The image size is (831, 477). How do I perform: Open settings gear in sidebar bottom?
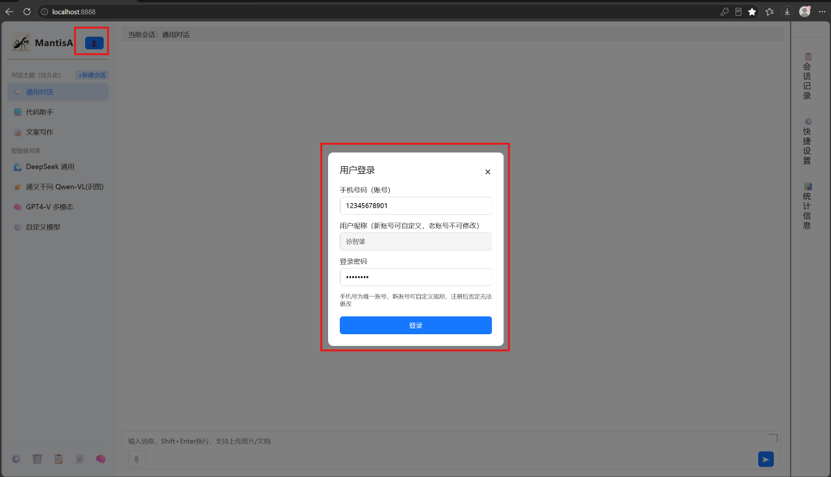(16, 459)
